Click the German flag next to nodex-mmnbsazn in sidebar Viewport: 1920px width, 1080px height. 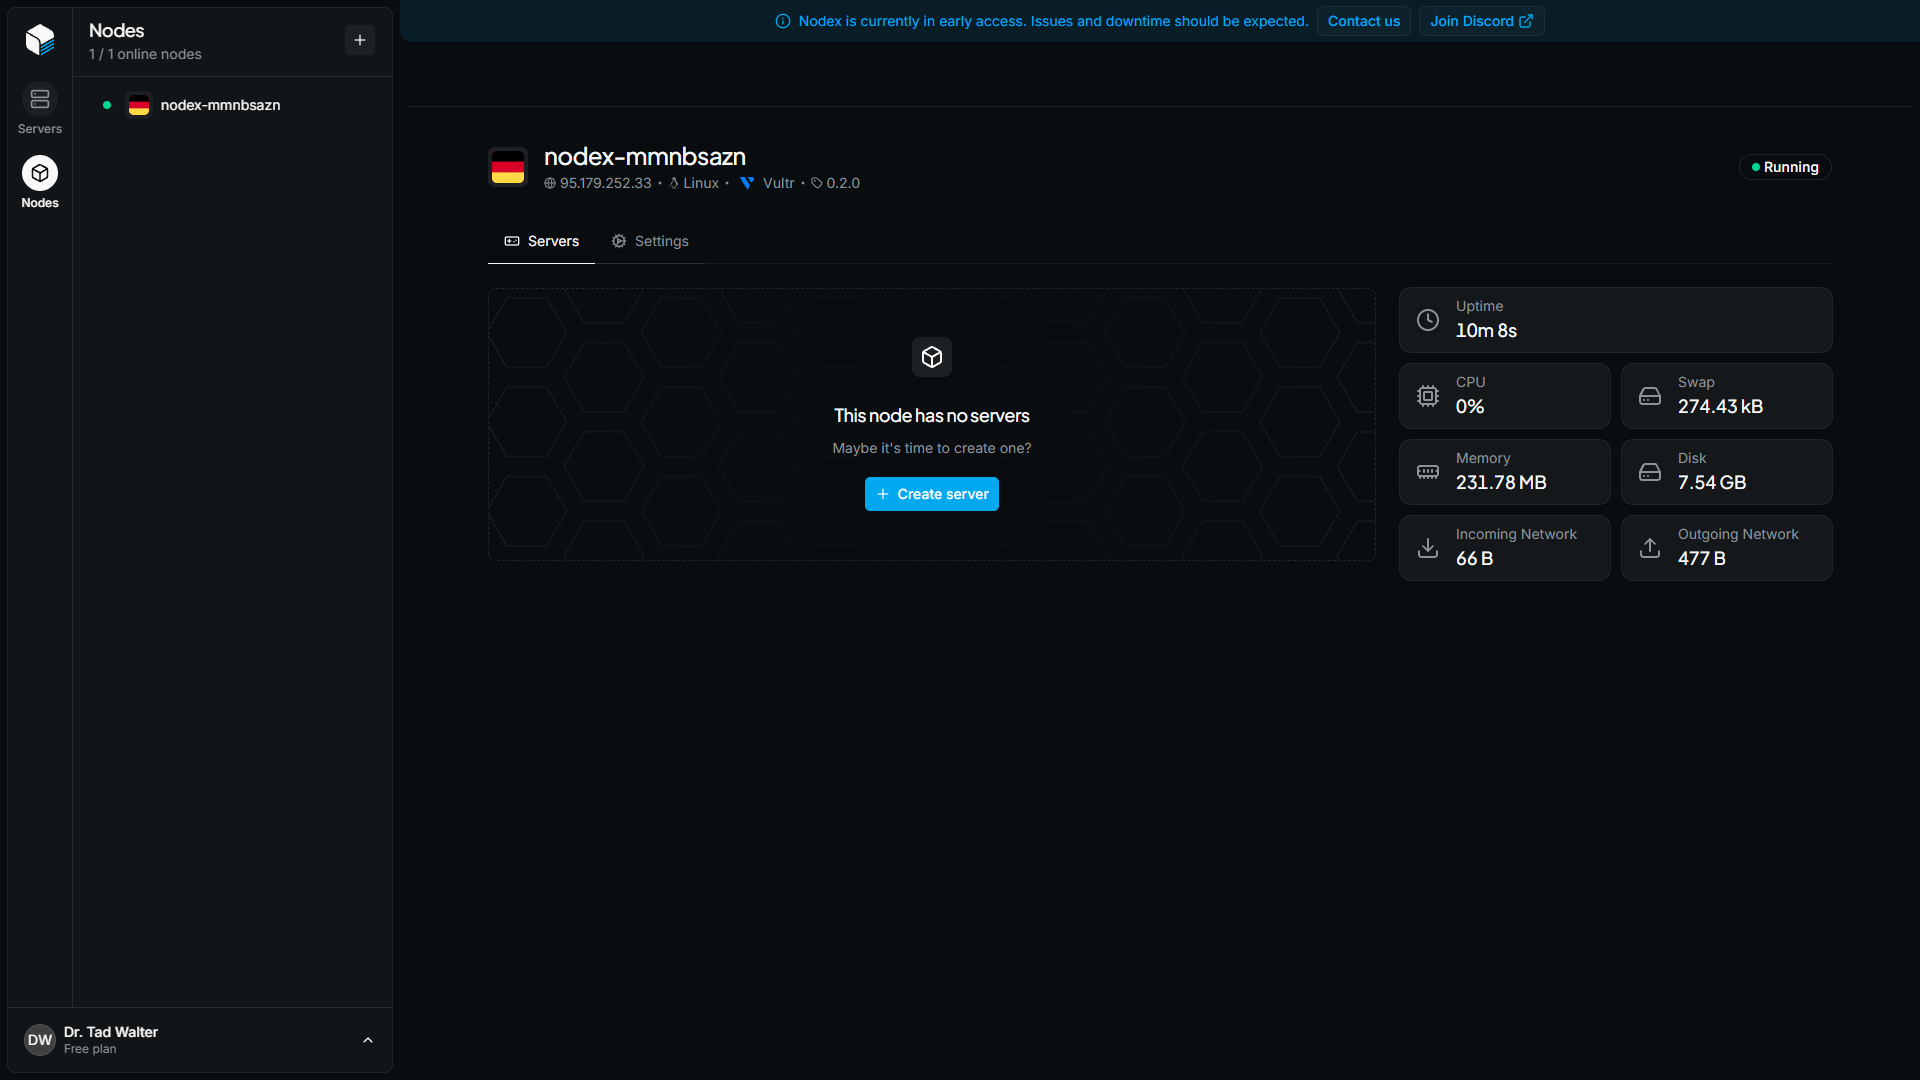139,105
